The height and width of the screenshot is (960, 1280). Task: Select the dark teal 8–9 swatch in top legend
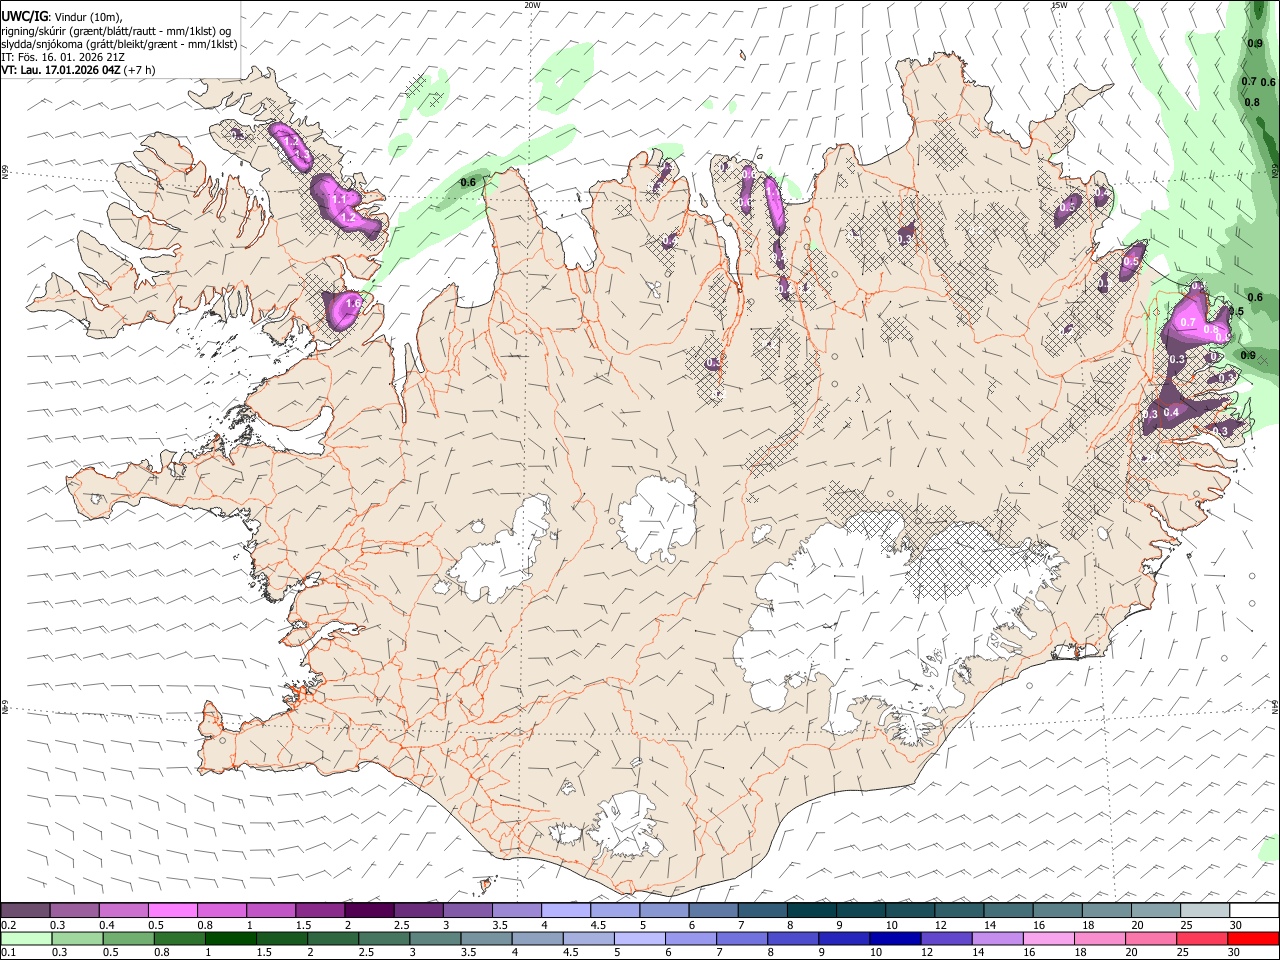coord(812,910)
